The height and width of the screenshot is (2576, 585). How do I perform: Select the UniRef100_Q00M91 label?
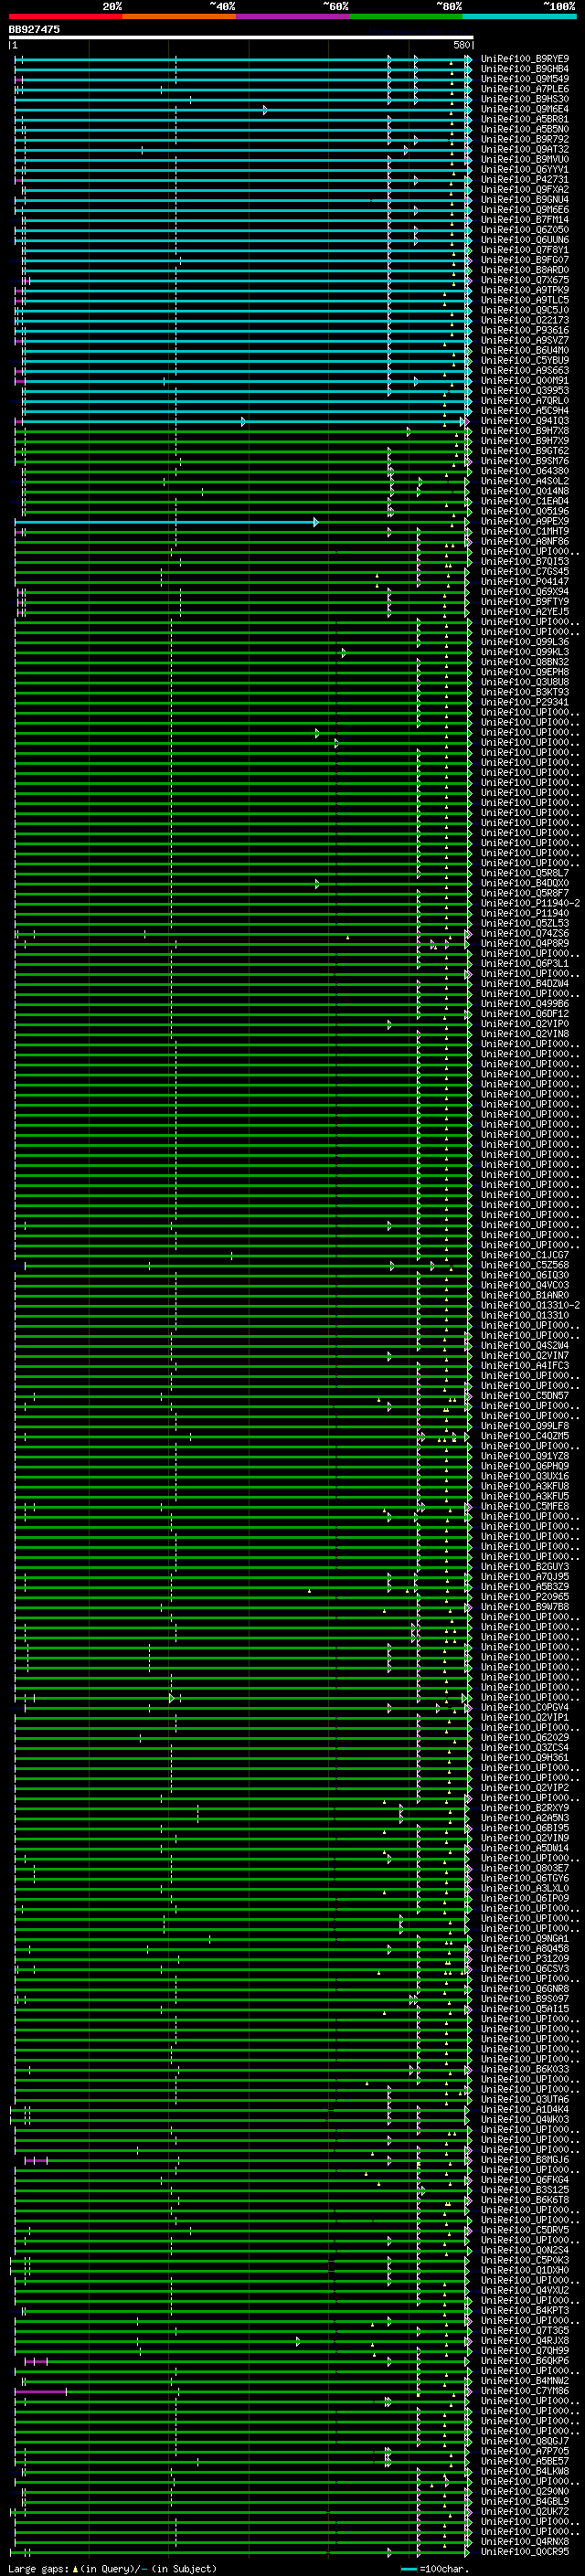[x=525, y=380]
